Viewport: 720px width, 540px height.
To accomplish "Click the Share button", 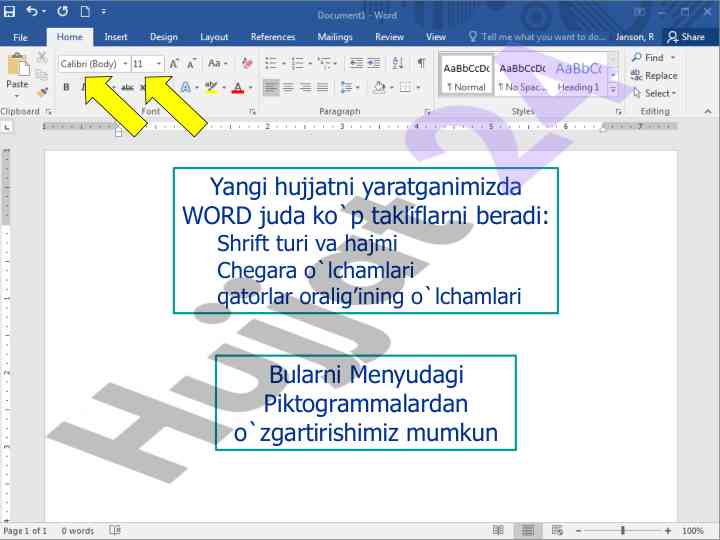I will point(686,37).
